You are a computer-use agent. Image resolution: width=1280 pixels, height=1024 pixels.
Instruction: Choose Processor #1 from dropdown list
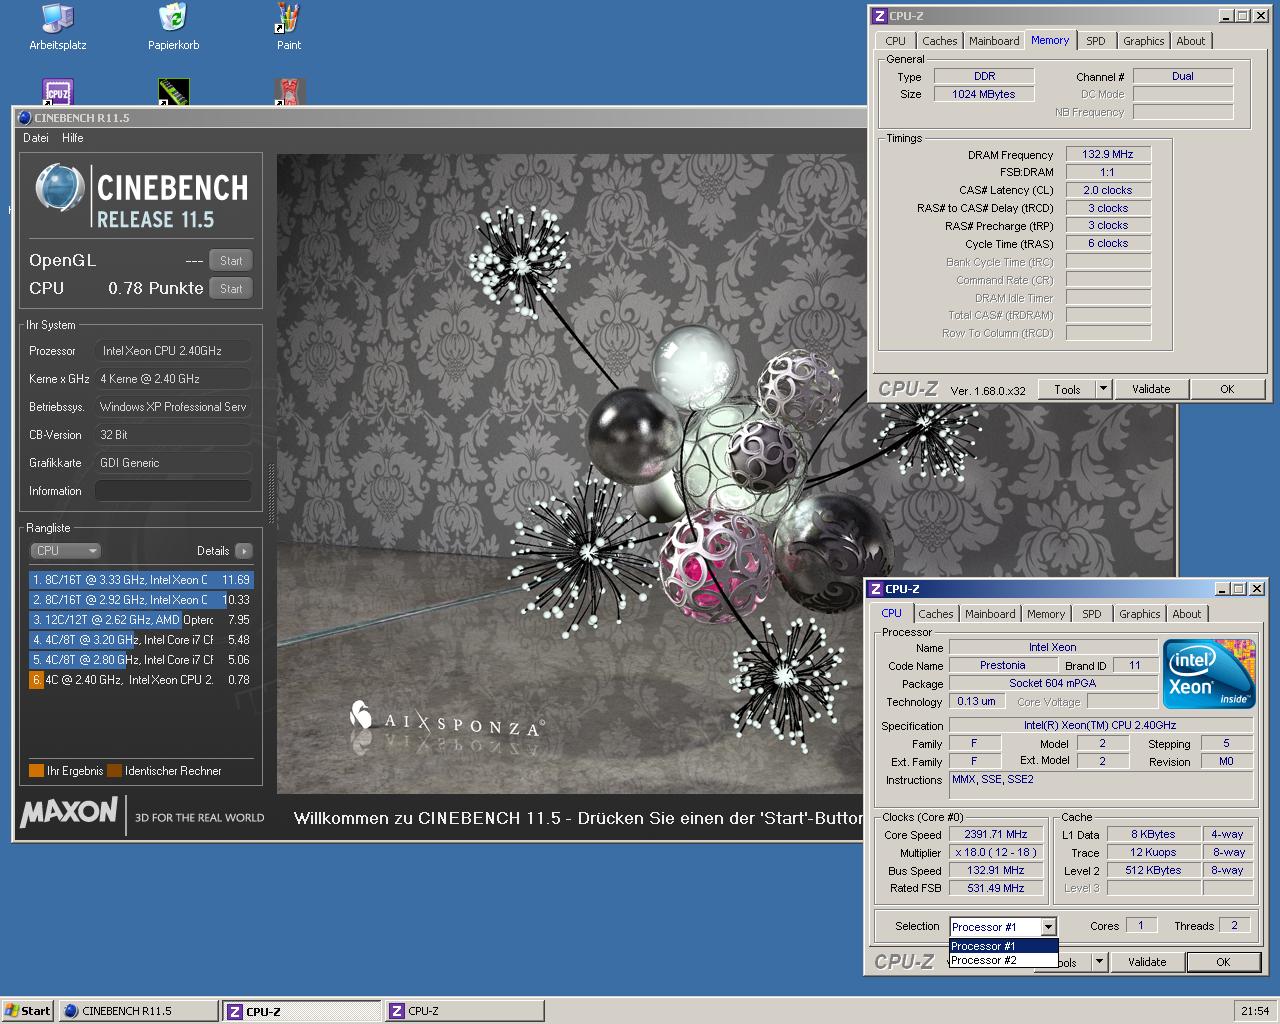[1003, 946]
